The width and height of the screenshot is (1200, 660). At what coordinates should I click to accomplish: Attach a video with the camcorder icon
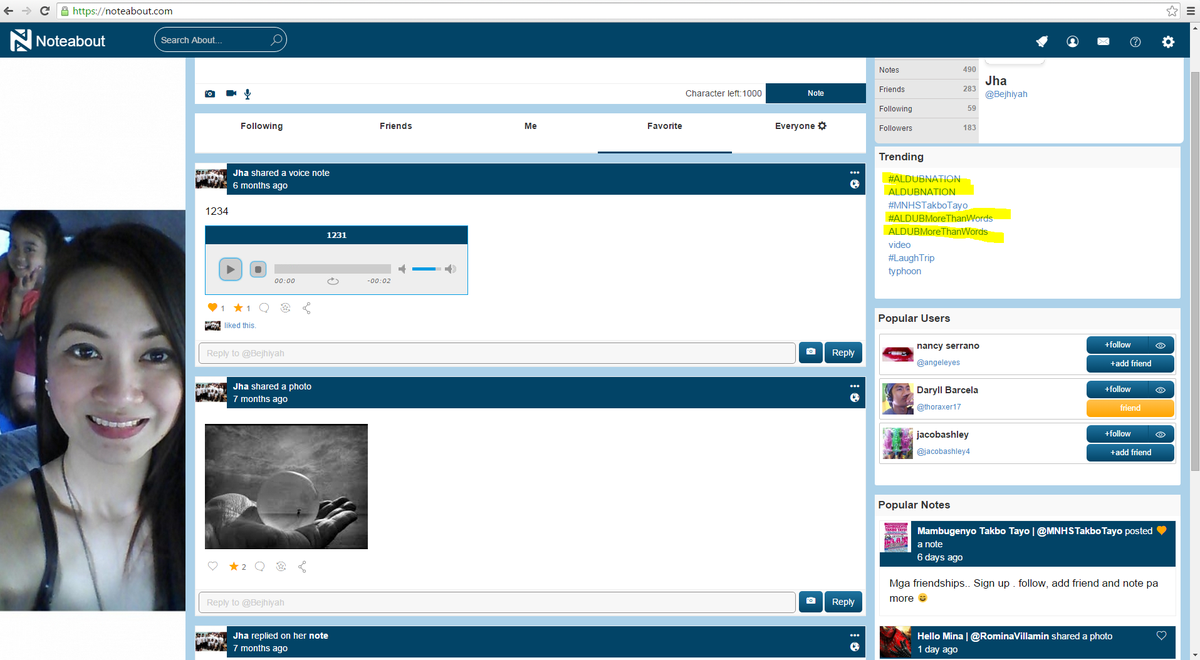[x=231, y=93]
